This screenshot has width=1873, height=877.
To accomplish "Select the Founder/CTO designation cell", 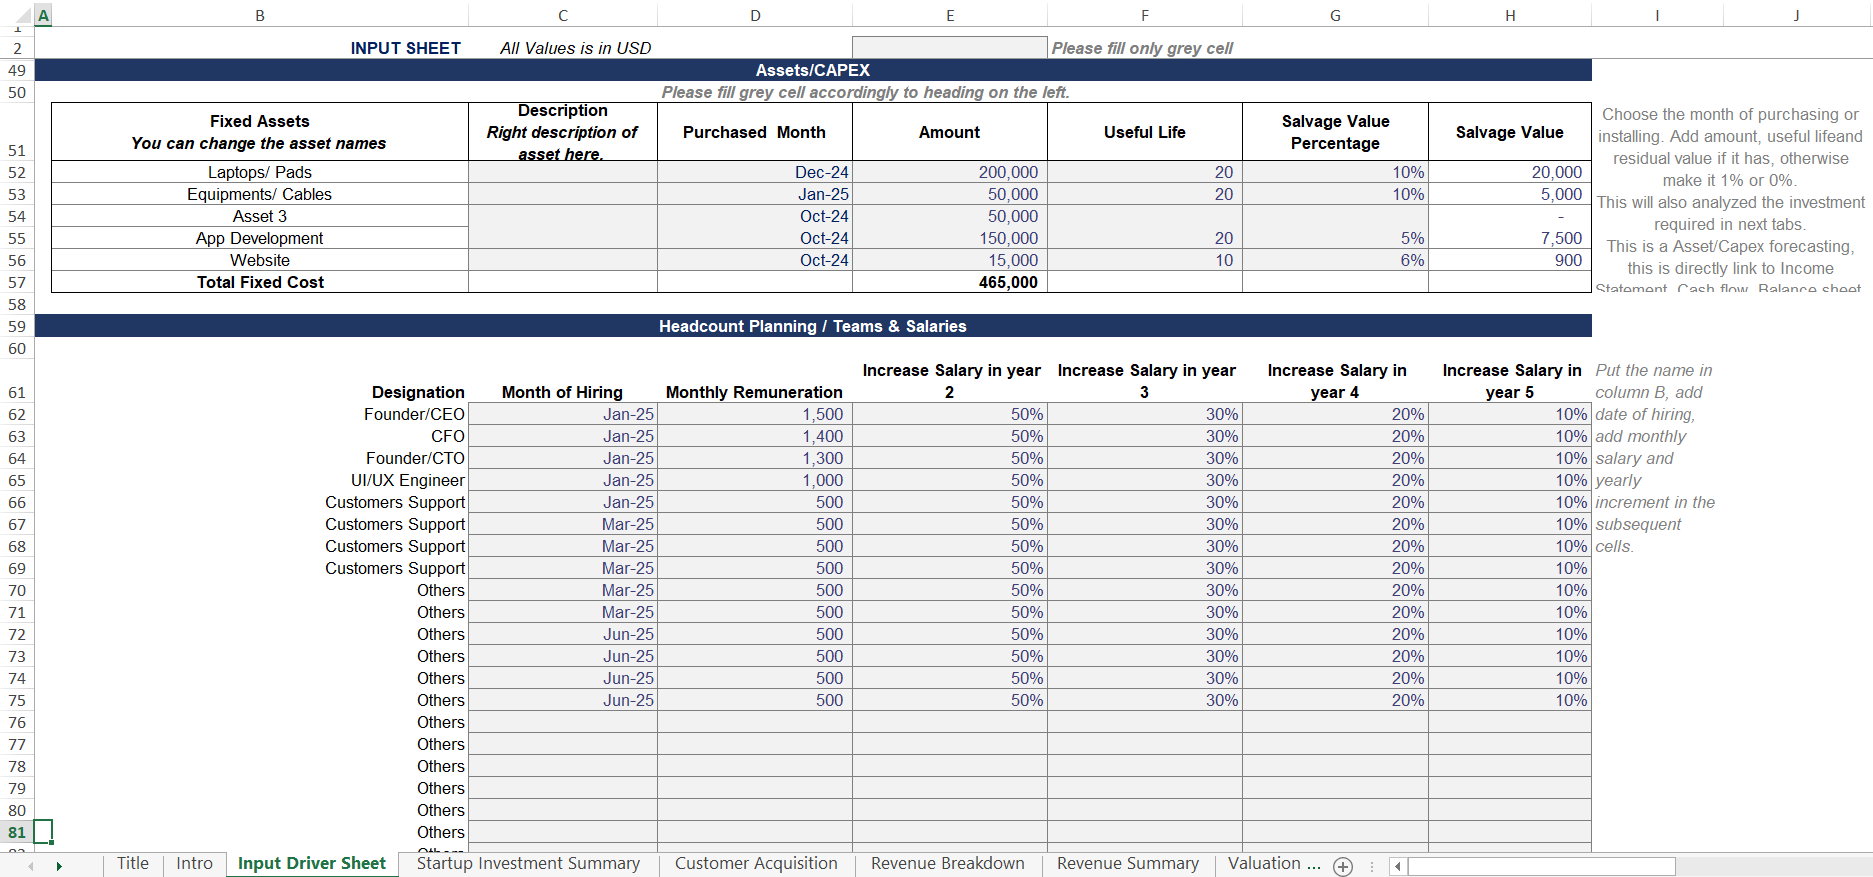I will [x=260, y=458].
